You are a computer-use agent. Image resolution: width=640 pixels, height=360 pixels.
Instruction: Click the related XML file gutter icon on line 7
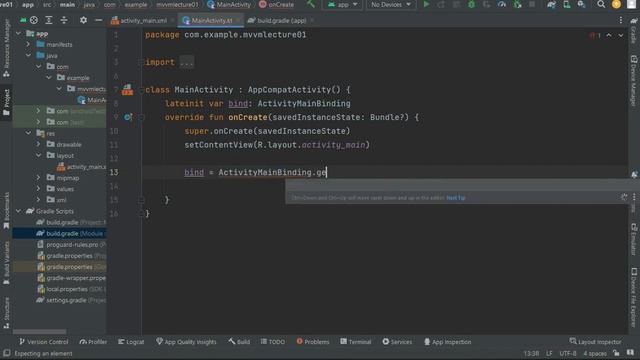click(x=127, y=89)
